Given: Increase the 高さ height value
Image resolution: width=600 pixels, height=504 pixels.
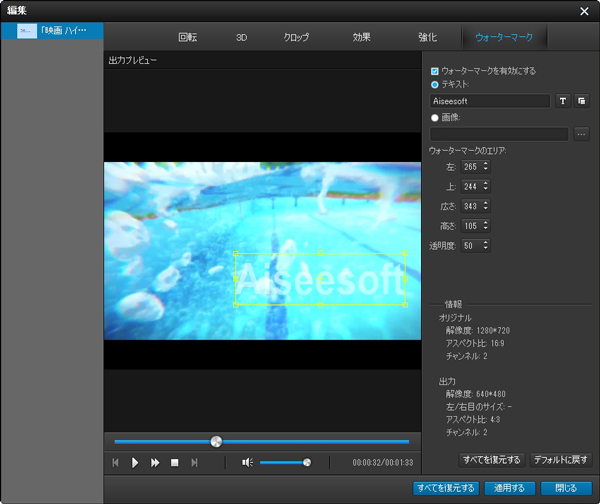Looking at the screenshot, I should pos(486,223).
